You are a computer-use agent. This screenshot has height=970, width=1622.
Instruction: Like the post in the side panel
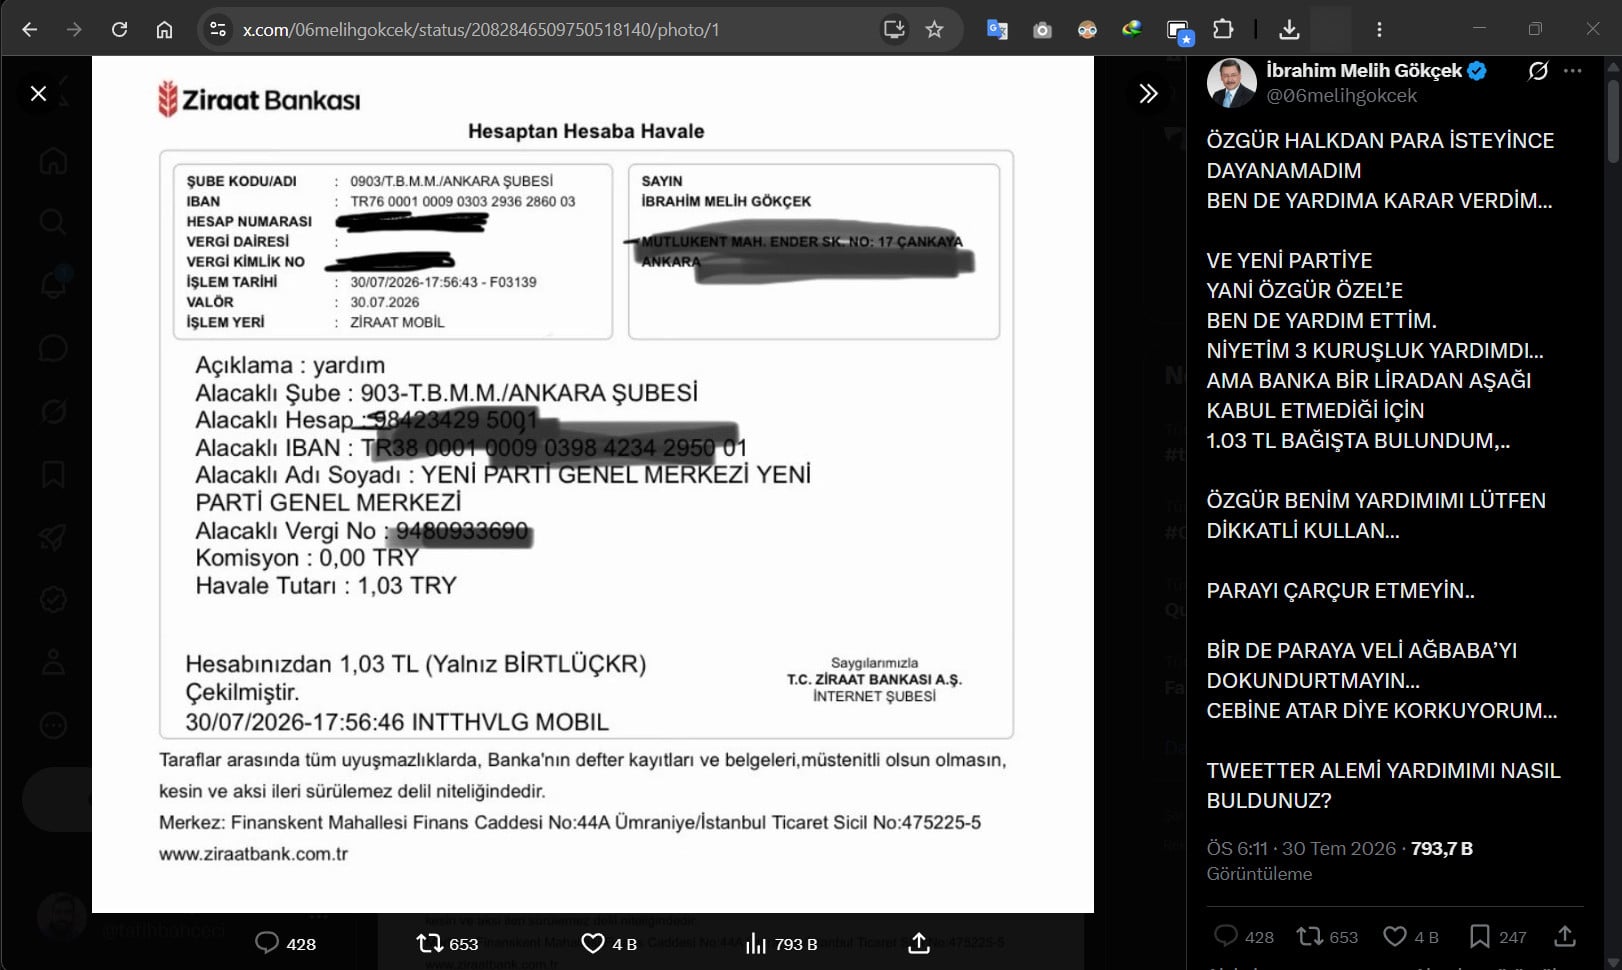tap(1410, 937)
